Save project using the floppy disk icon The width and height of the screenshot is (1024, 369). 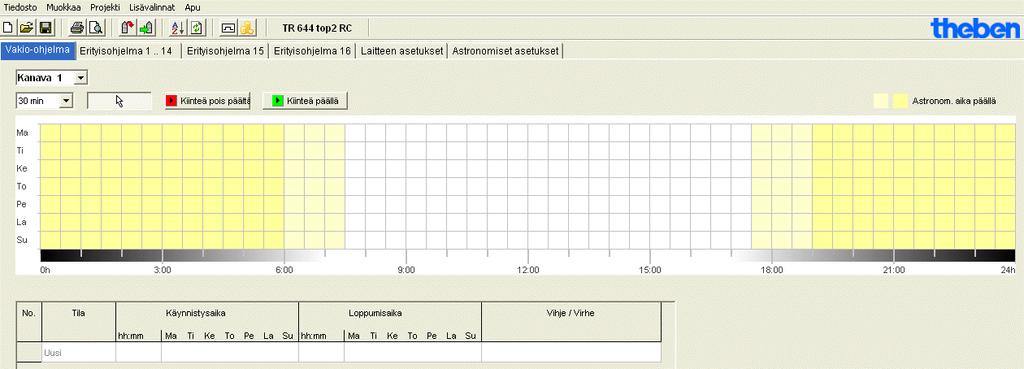point(46,28)
